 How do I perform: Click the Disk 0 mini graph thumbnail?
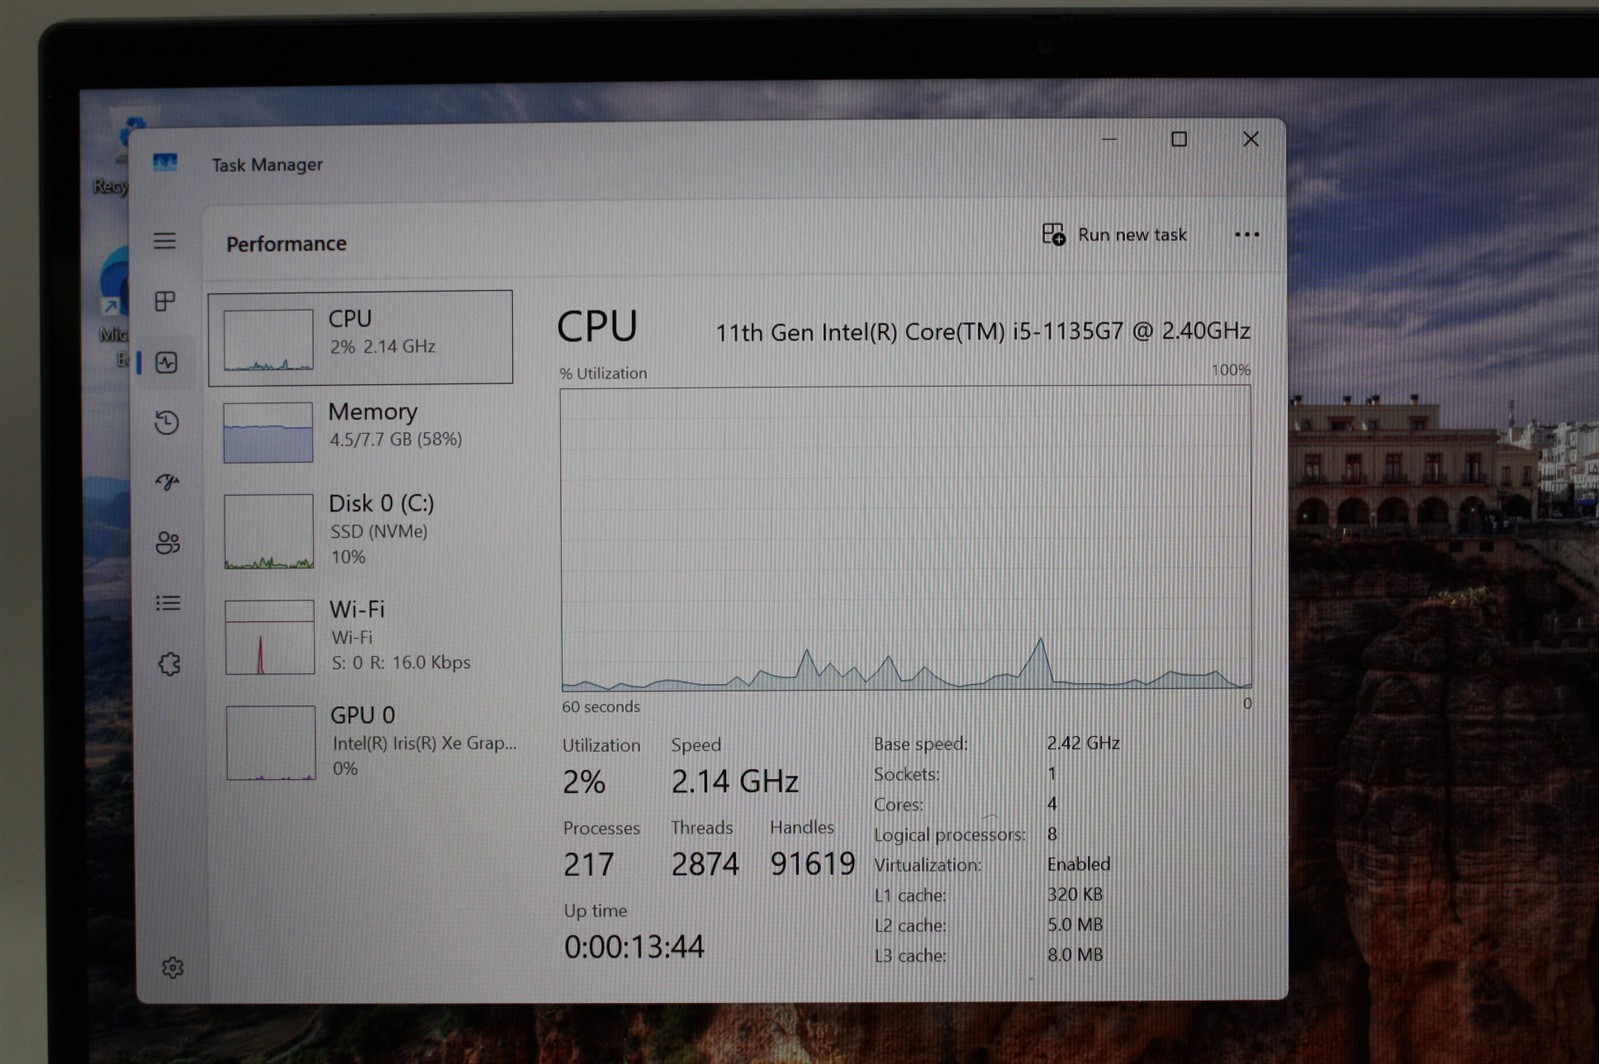(x=269, y=532)
